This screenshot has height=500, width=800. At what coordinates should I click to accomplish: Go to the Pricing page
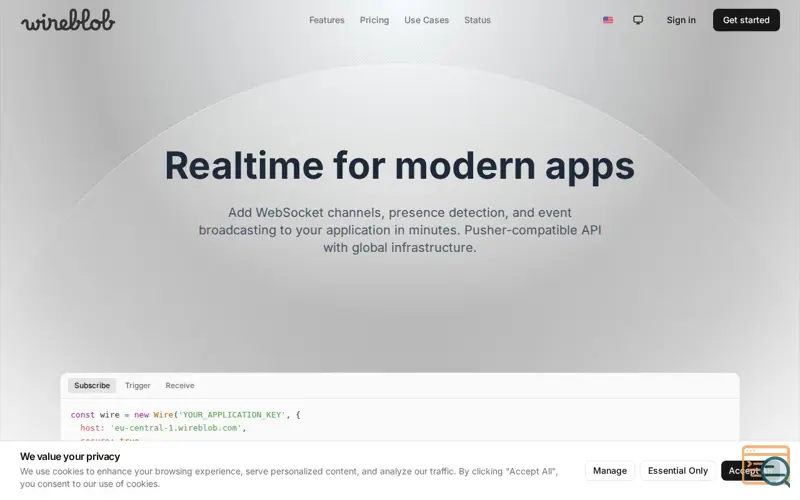pyautogui.click(x=374, y=20)
